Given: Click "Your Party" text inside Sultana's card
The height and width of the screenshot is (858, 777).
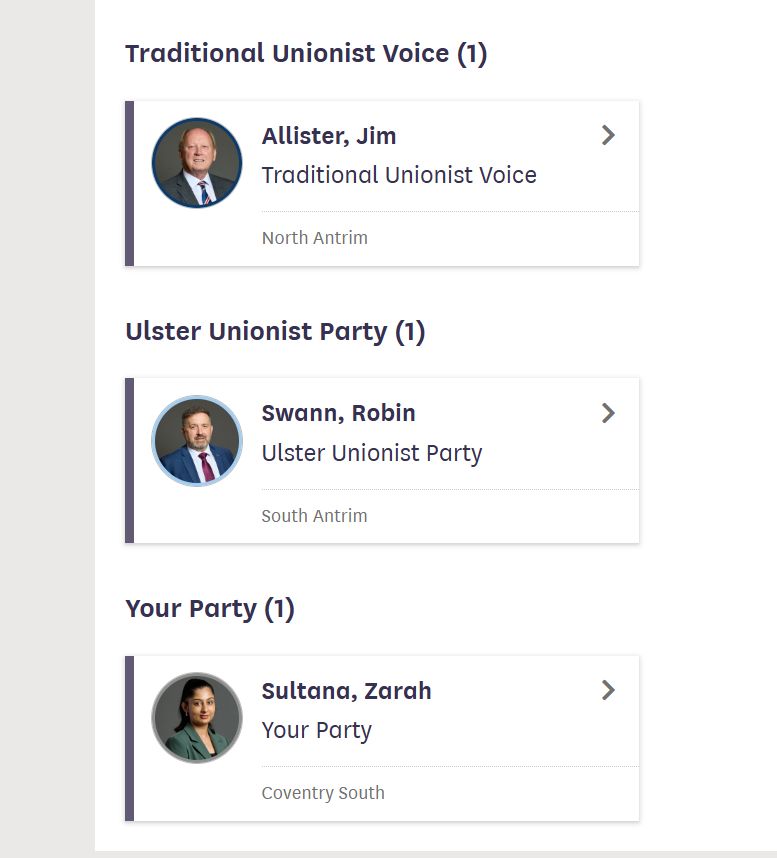Looking at the screenshot, I should coord(316,730).
